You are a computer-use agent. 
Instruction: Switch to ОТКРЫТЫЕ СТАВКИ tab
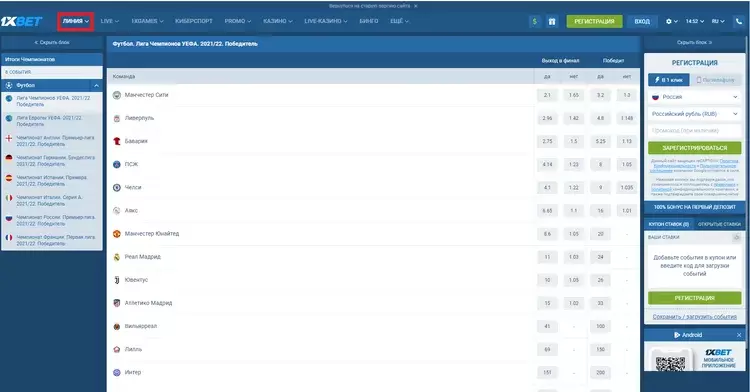click(x=719, y=224)
